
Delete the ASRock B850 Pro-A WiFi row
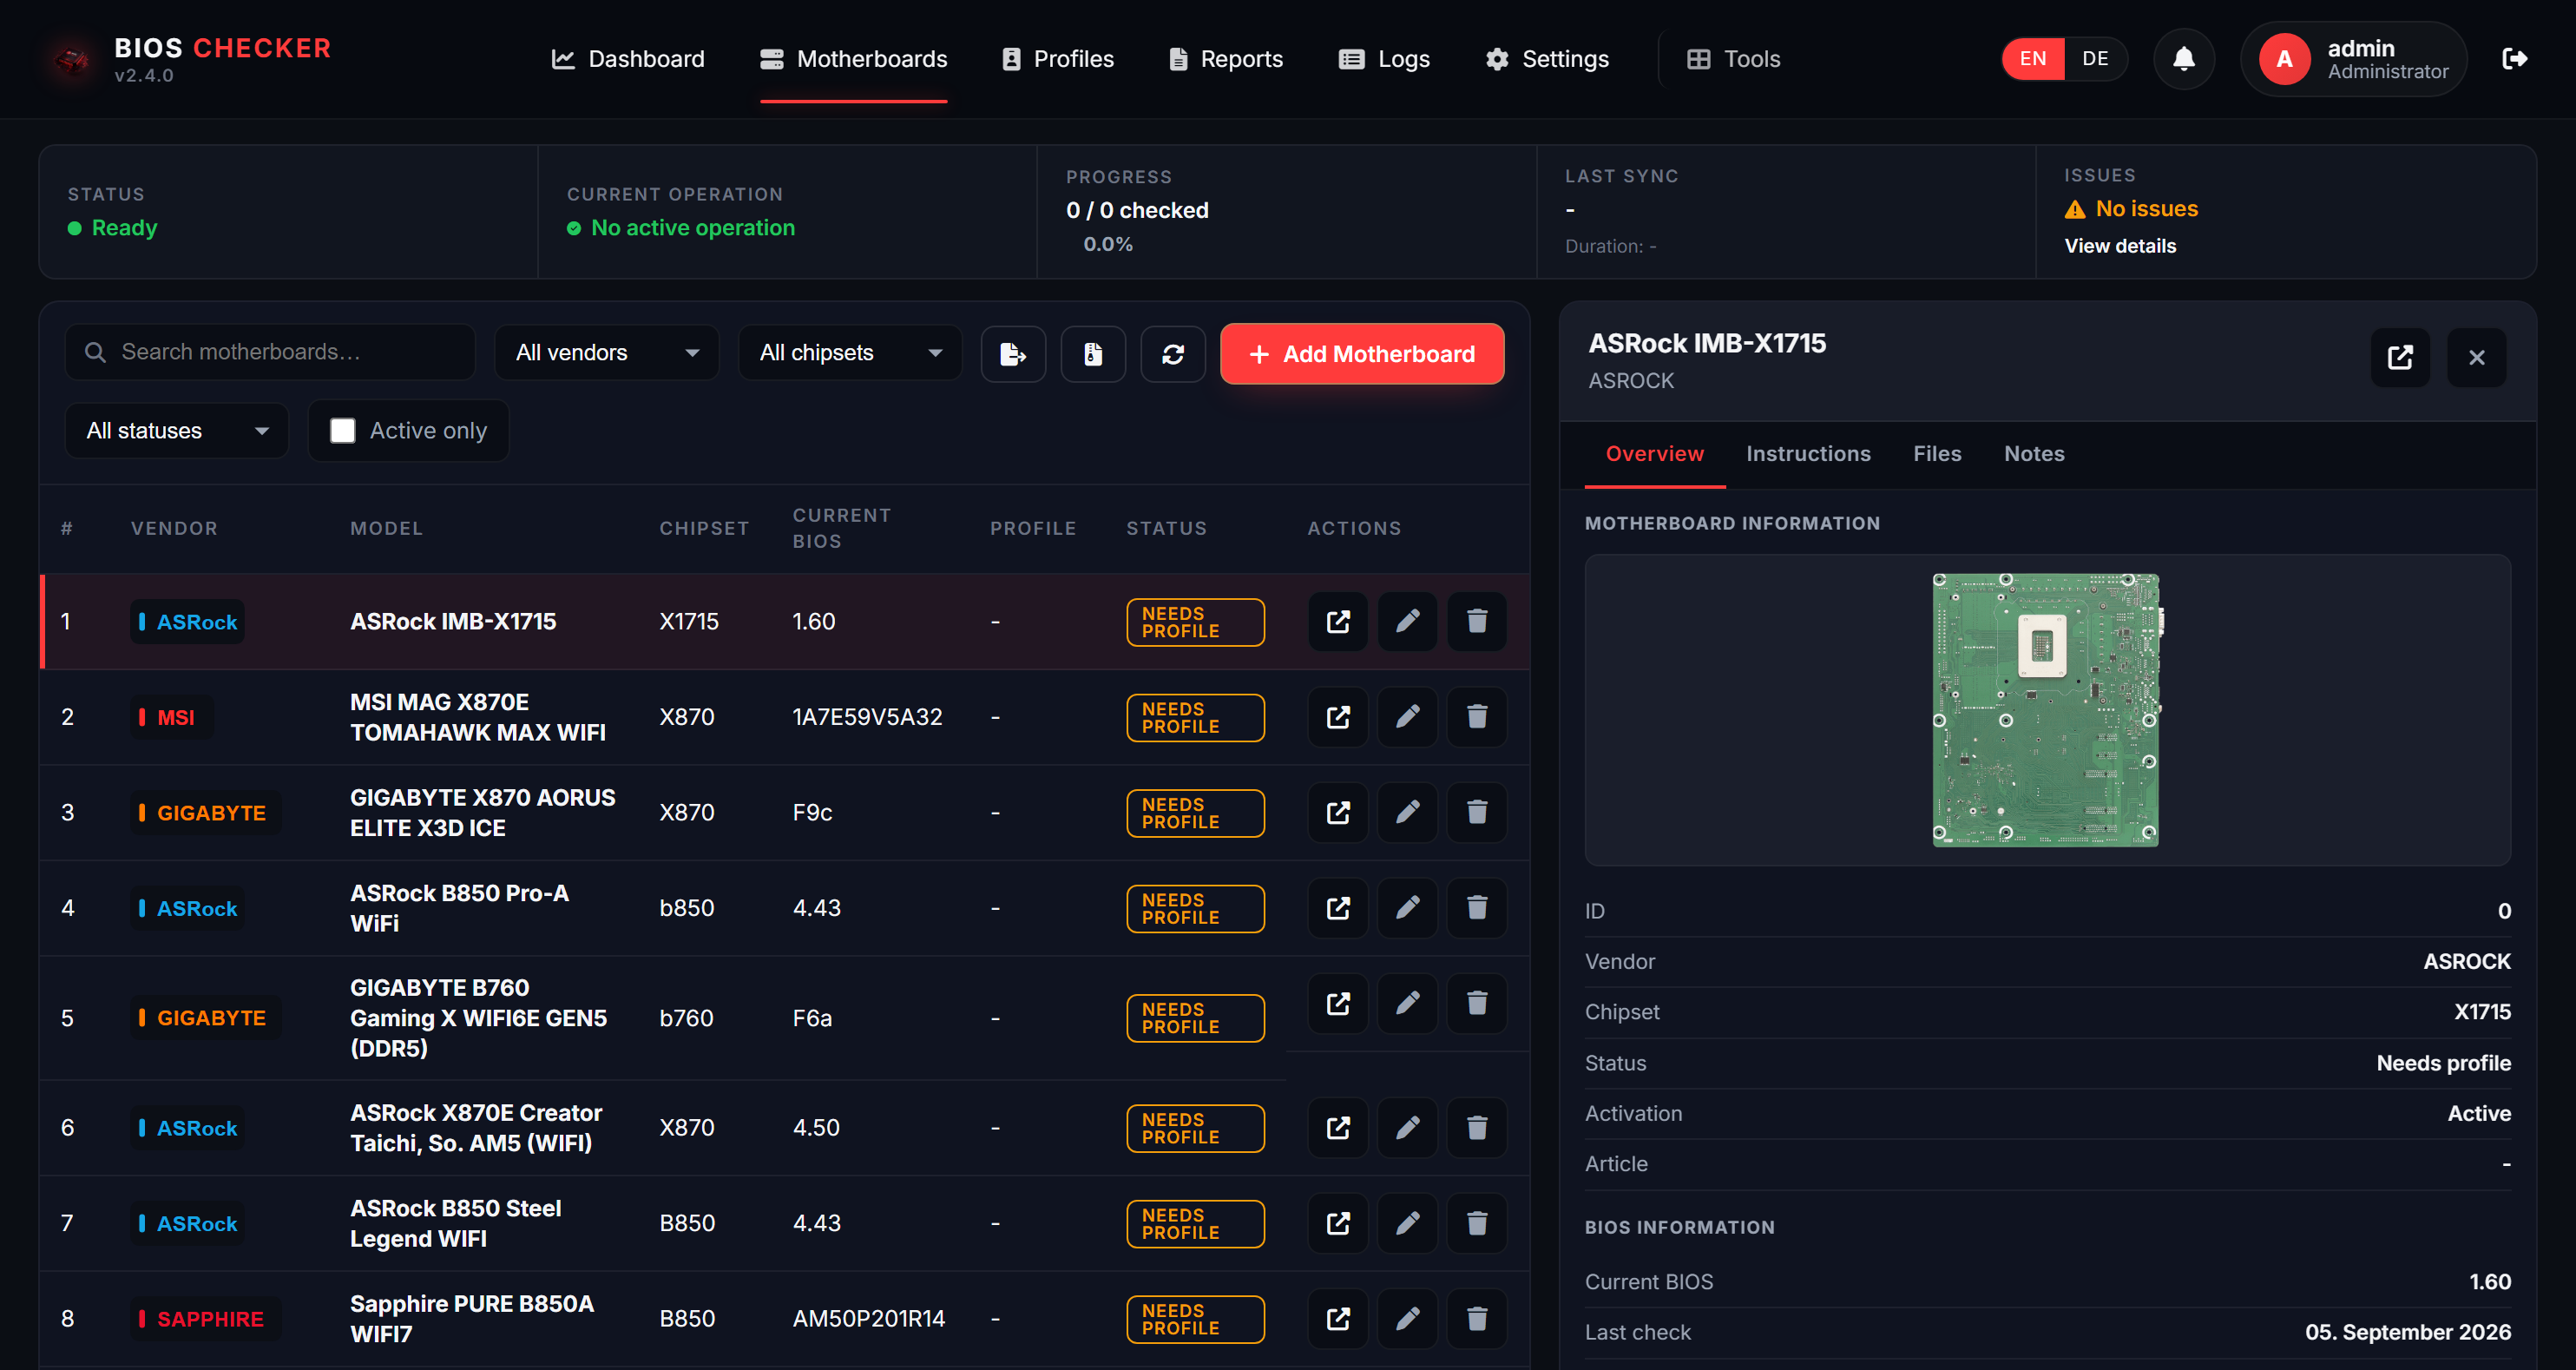pos(1477,908)
